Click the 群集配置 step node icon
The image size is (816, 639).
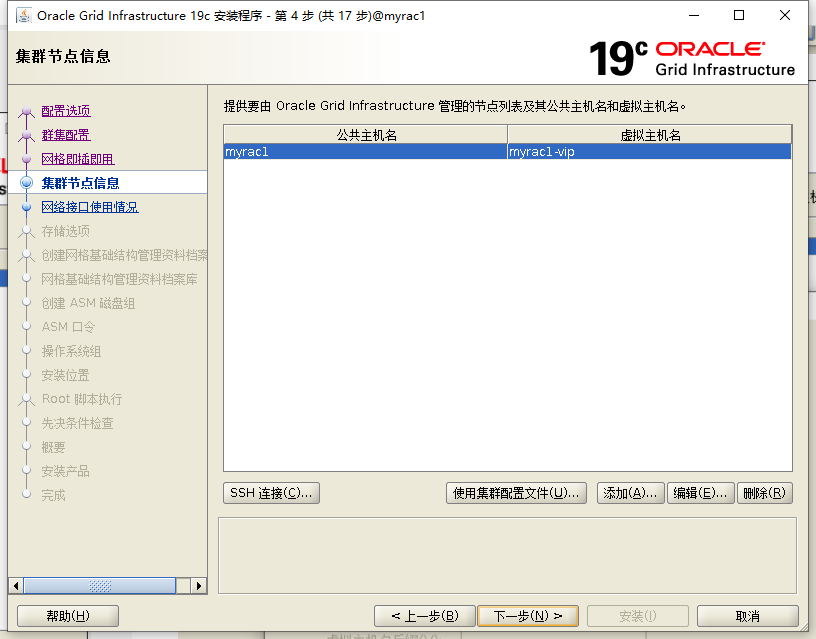click(27, 135)
